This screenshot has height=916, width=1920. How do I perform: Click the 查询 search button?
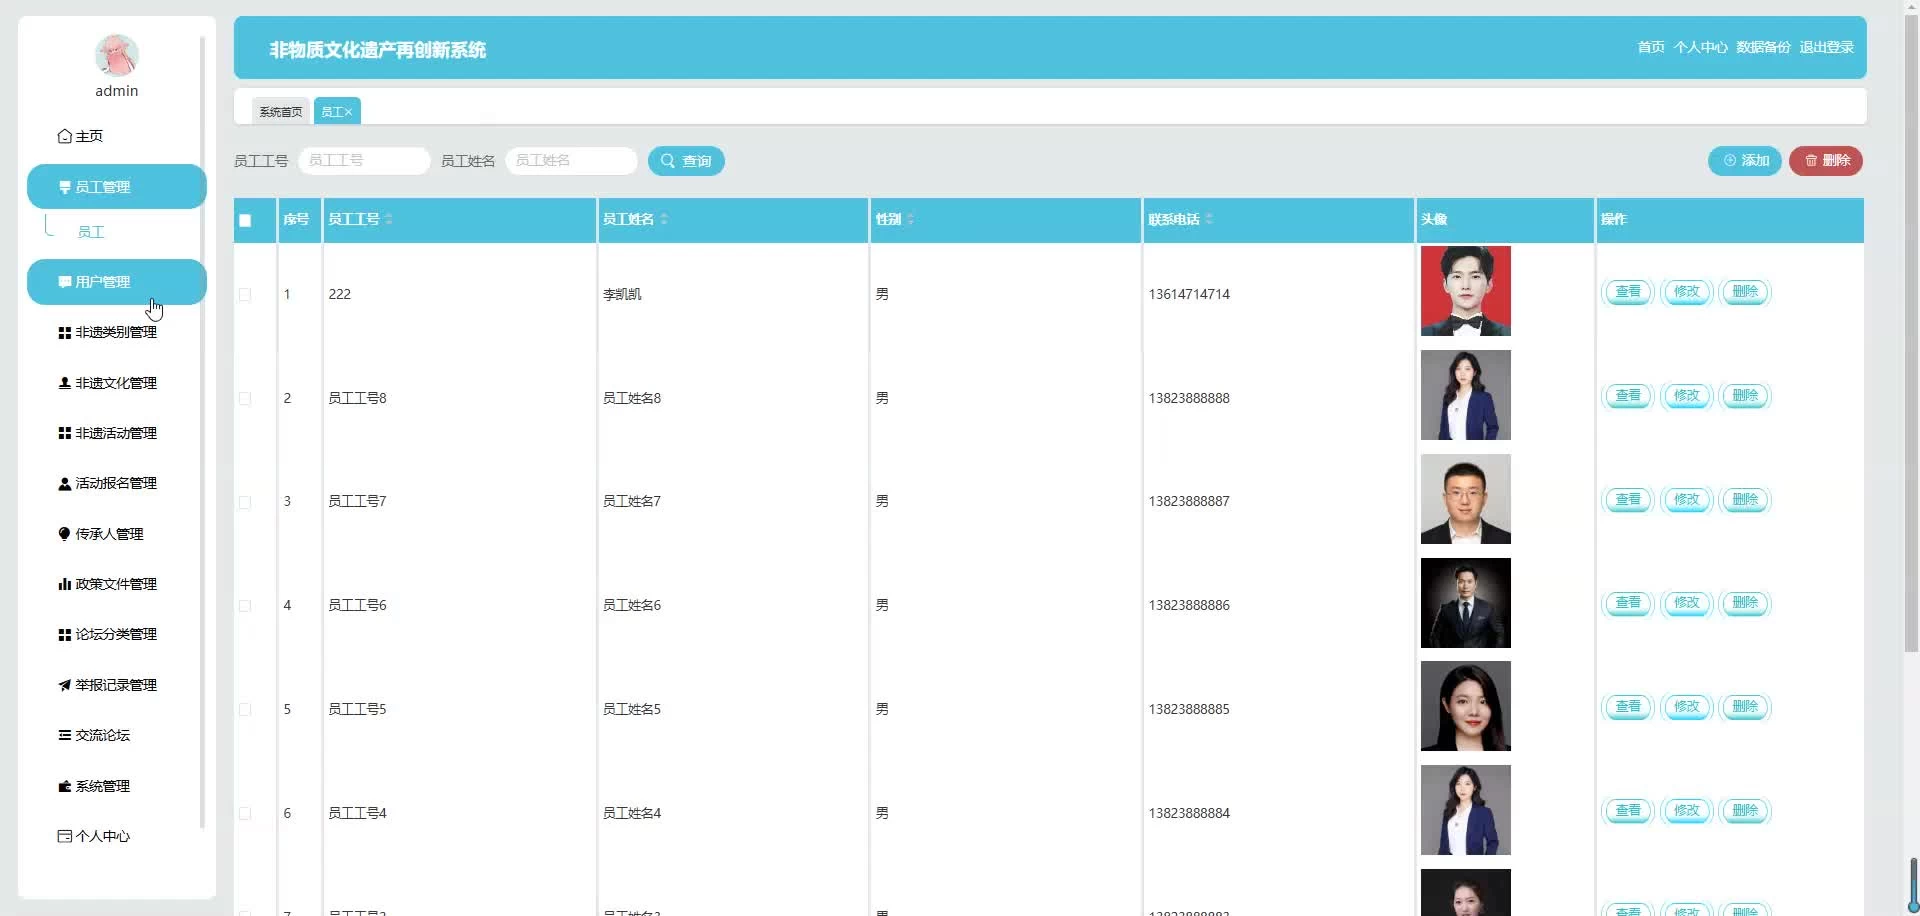pos(686,161)
